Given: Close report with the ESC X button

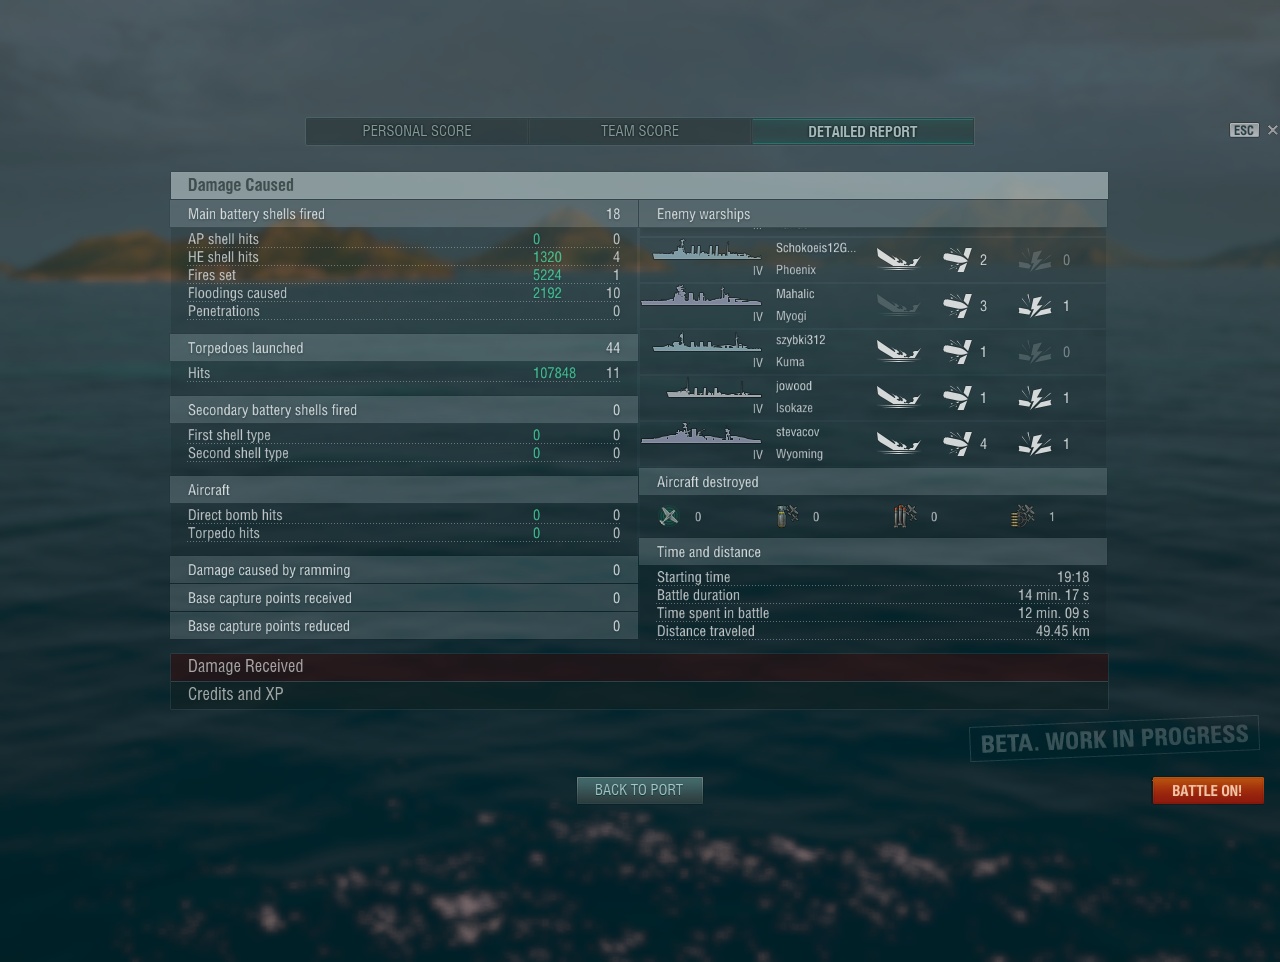Looking at the screenshot, I should click(x=1272, y=130).
